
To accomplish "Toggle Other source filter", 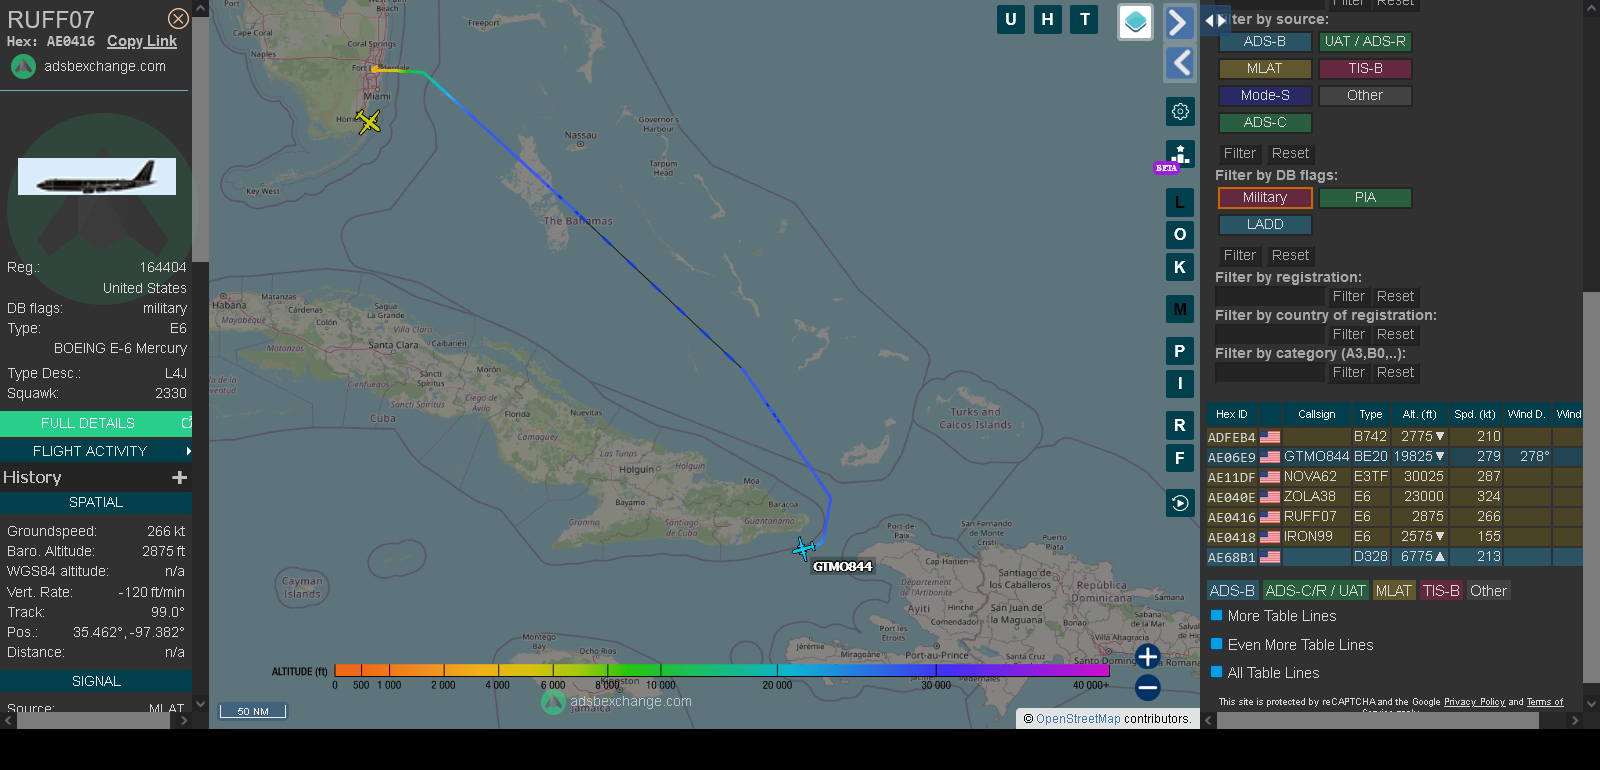I will 1365,96.
